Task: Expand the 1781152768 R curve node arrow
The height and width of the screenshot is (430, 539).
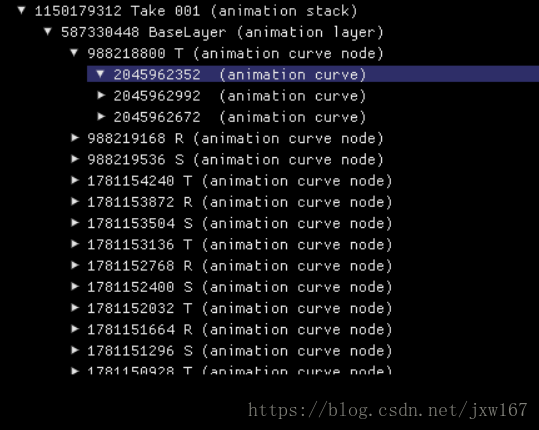Action: (75, 265)
